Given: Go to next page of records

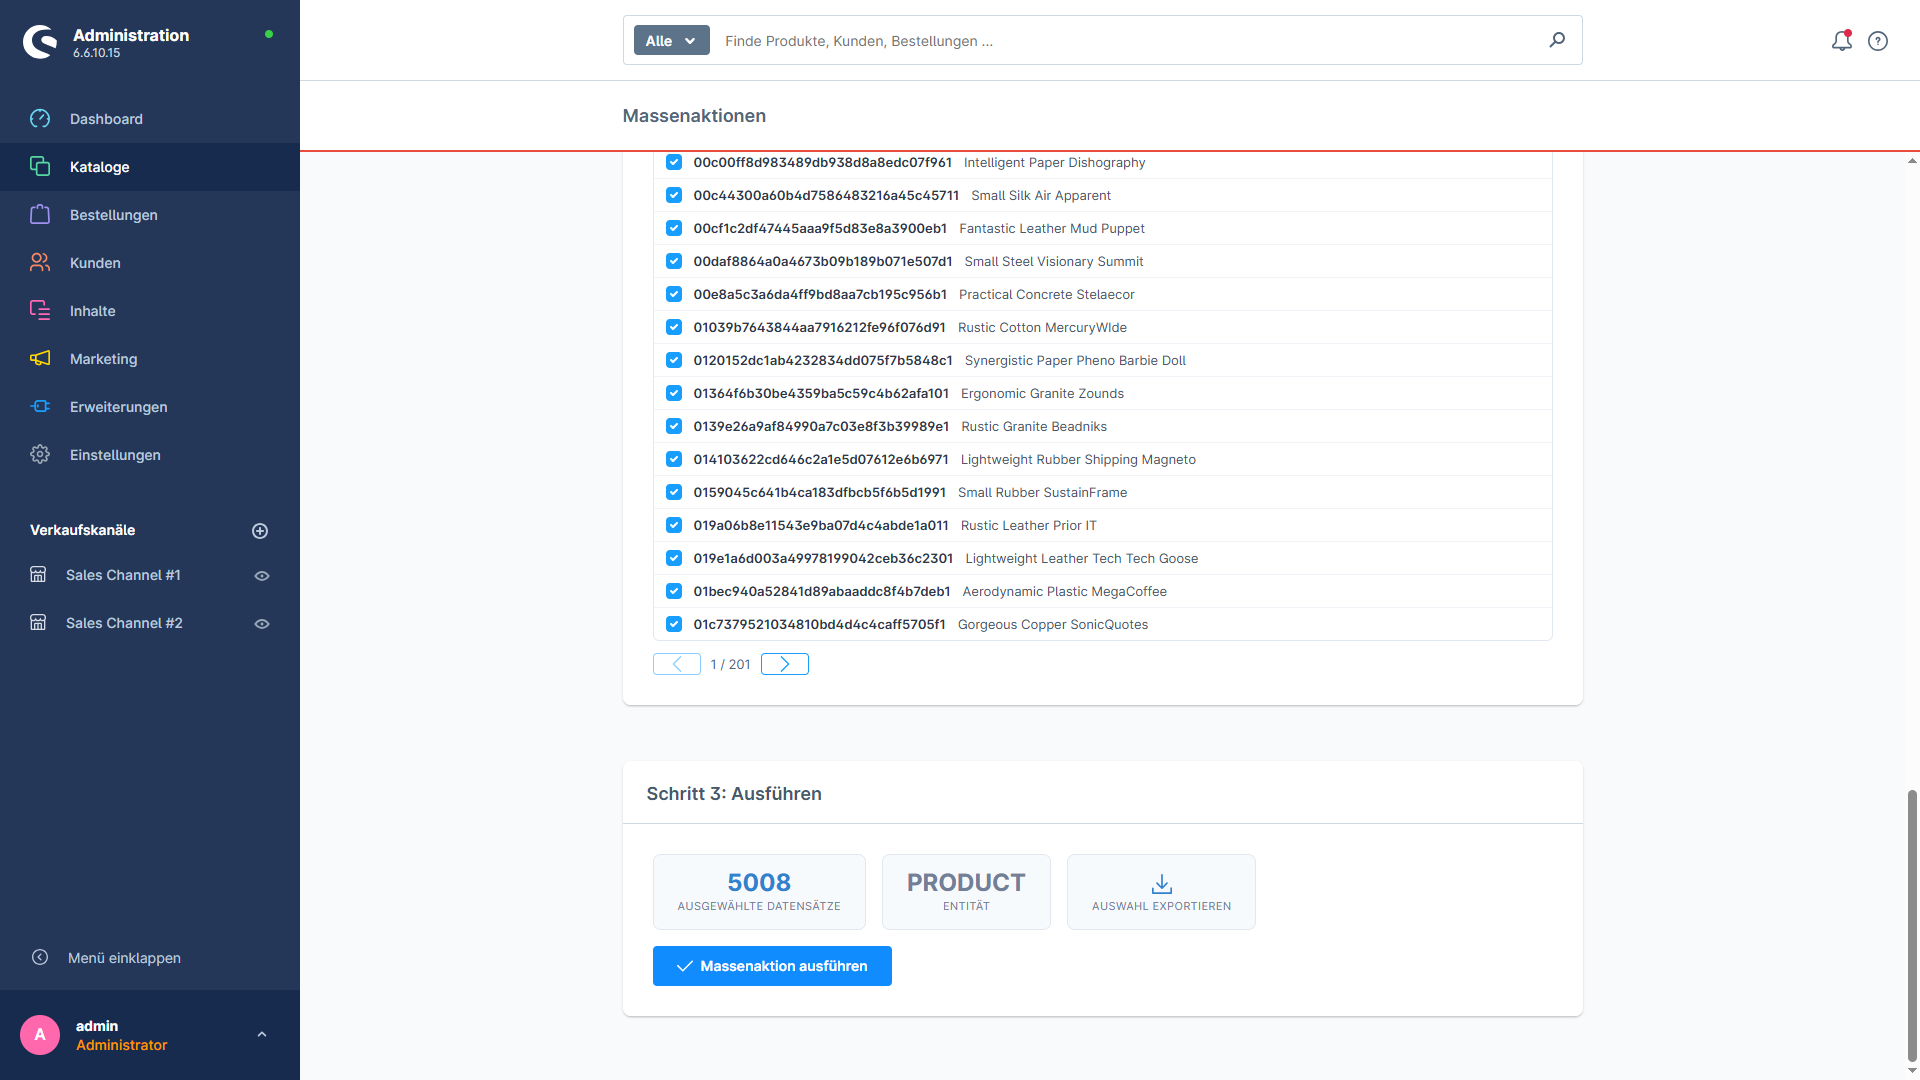Looking at the screenshot, I should [785, 664].
